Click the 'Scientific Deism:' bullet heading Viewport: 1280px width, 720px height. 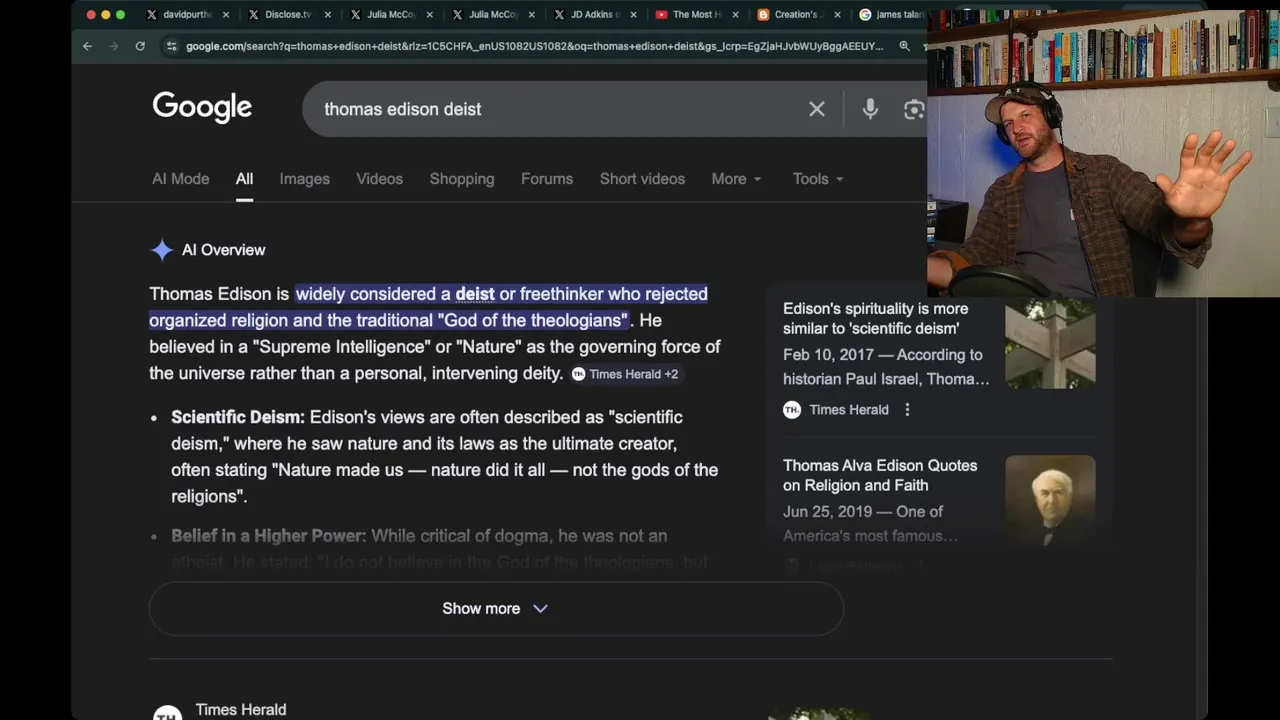(x=238, y=417)
